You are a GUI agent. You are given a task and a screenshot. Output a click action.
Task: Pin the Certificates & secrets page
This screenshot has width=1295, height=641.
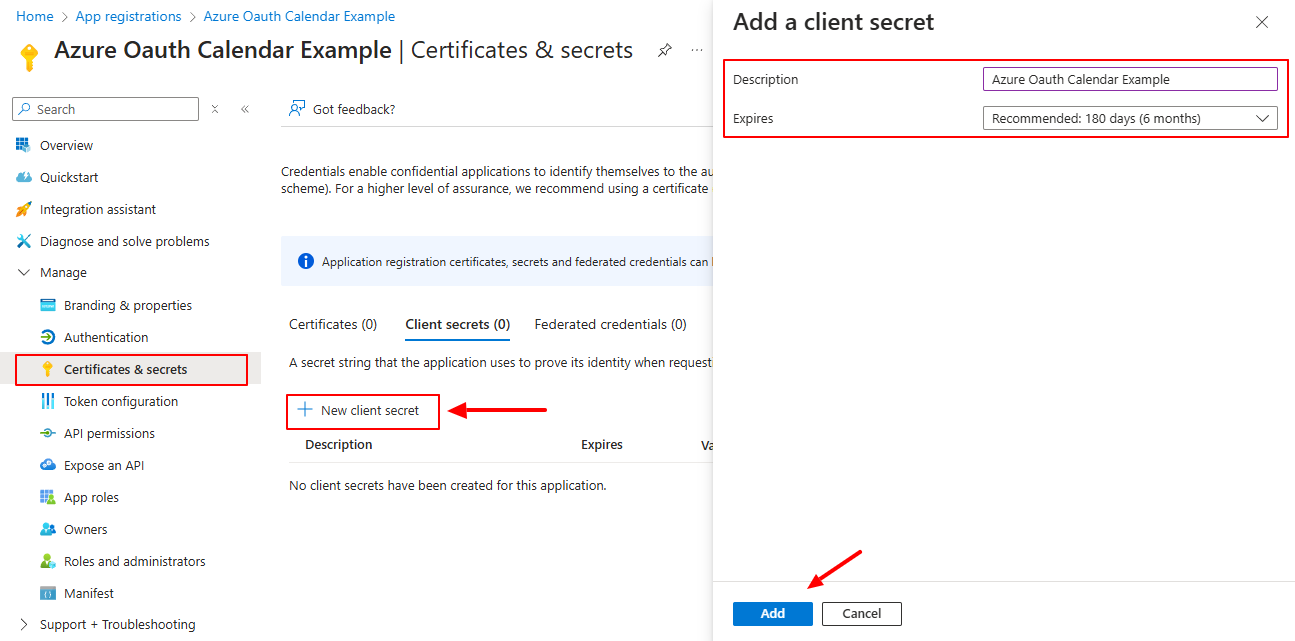[x=665, y=50]
